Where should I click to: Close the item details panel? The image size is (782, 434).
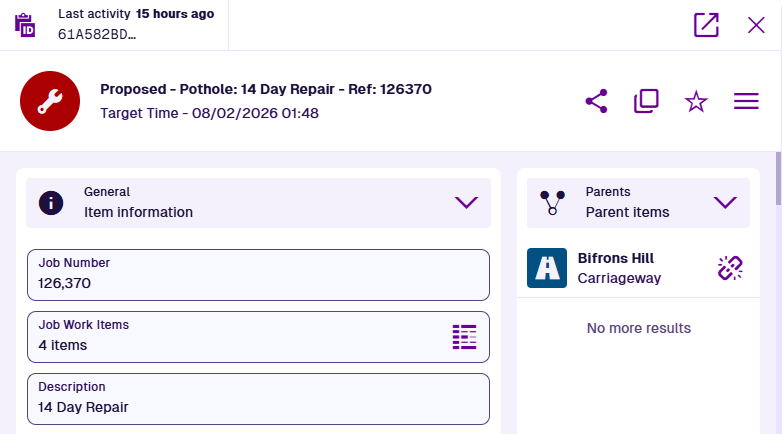[756, 25]
